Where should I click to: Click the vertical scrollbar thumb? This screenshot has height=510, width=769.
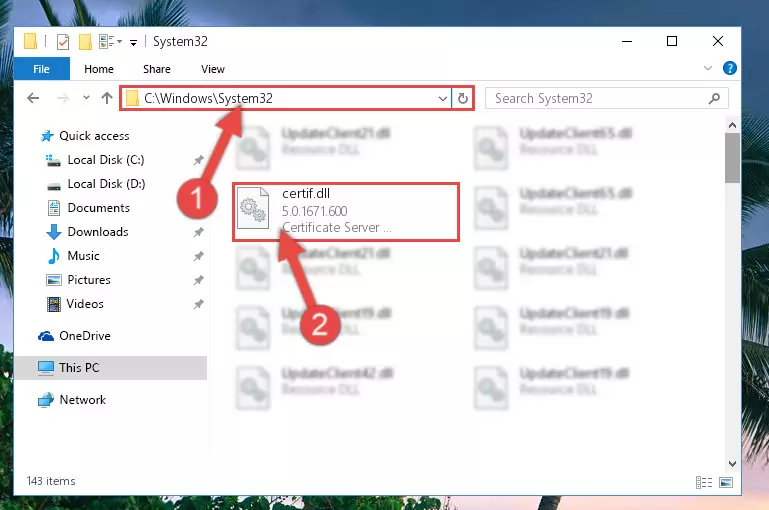point(732,158)
